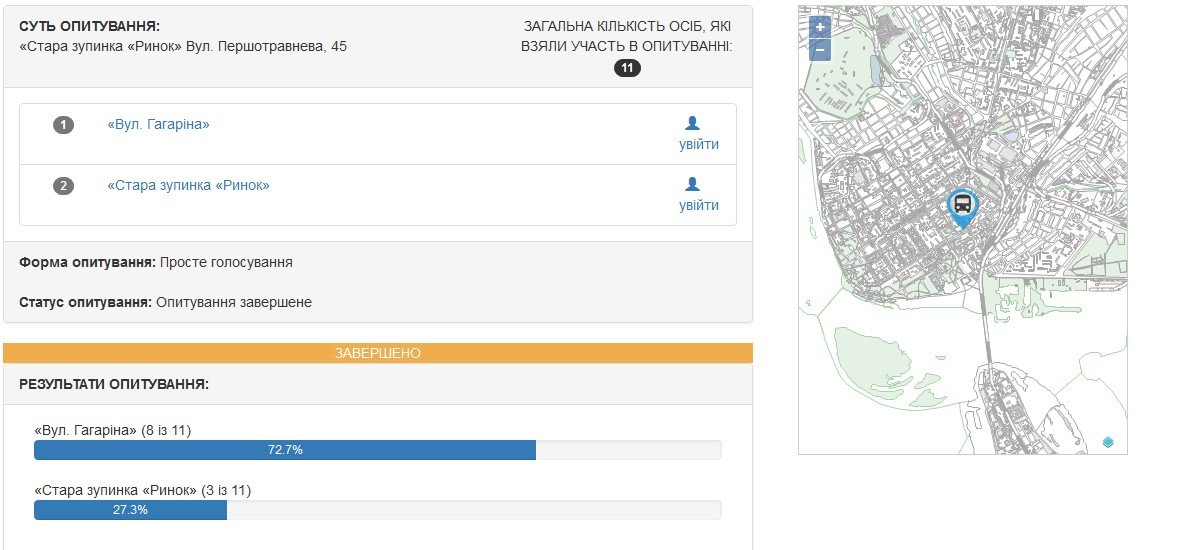The height and width of the screenshot is (550, 1186).
Task: Click the number 1 option badge
Action: point(63,125)
